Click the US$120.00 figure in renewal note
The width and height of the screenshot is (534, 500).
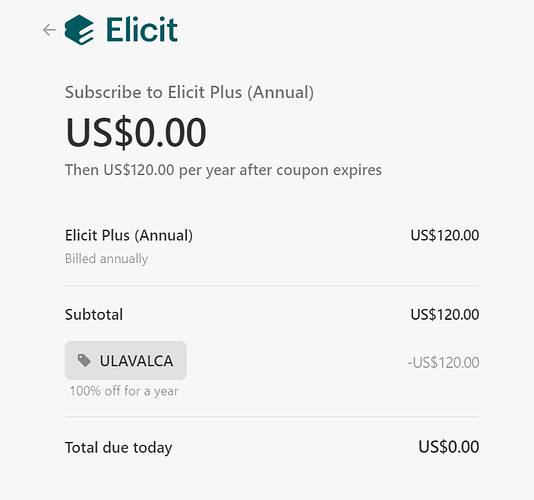(139, 170)
